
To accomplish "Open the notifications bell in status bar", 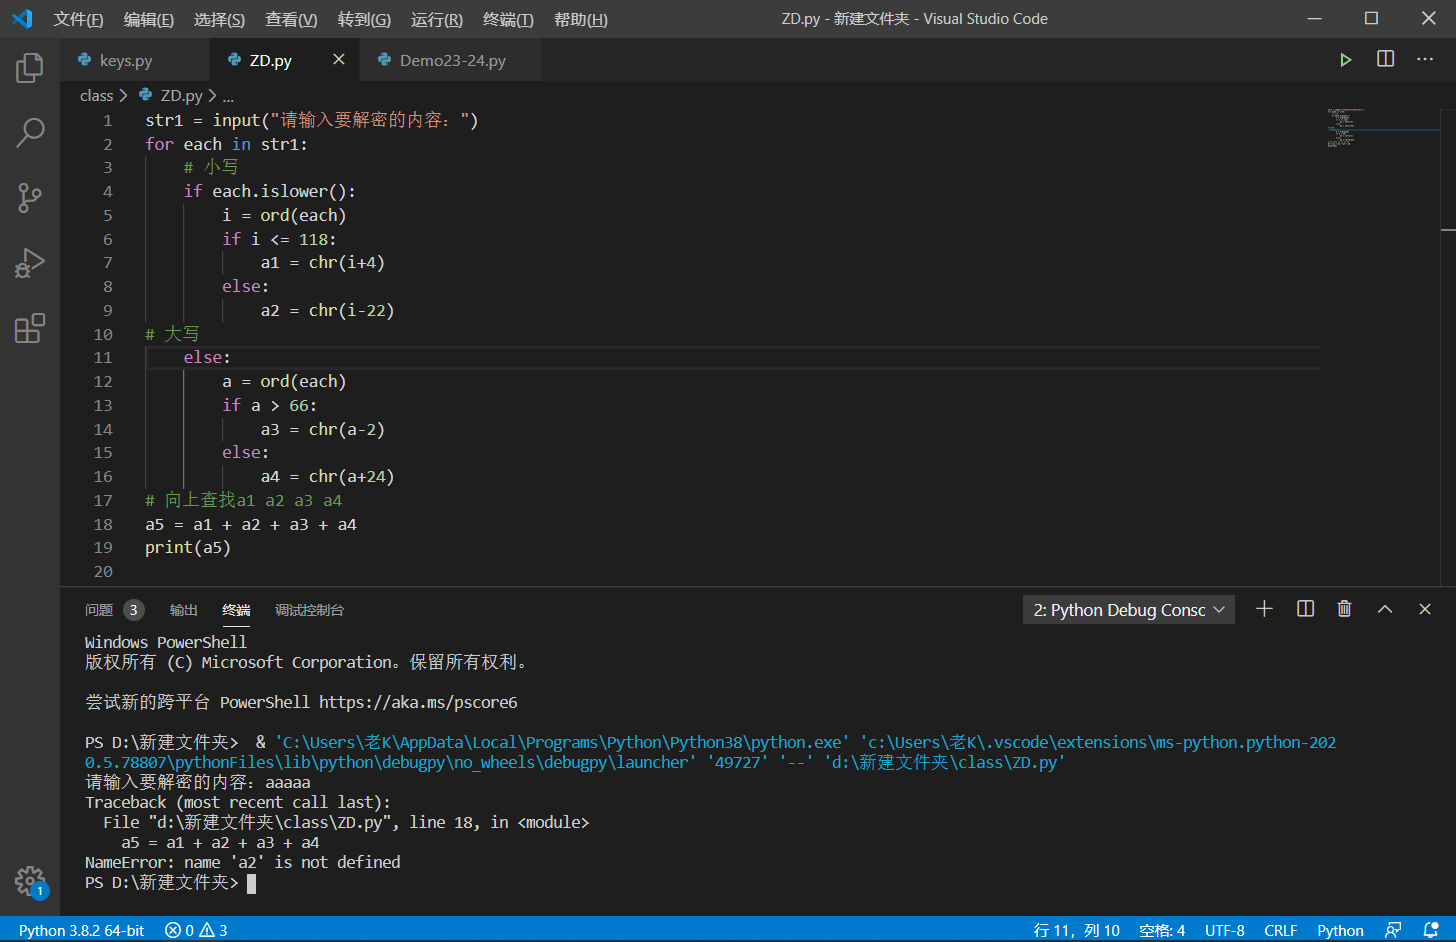I will 1431,930.
